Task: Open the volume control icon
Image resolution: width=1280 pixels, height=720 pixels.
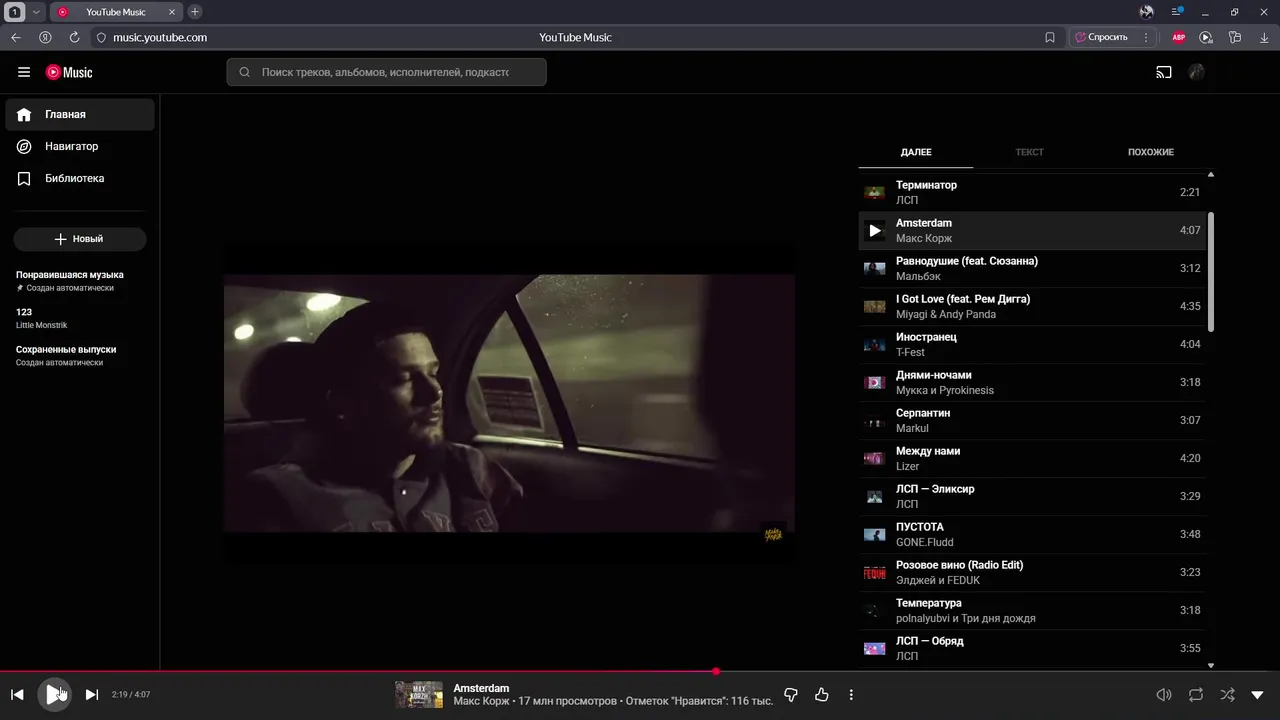Action: [1164, 694]
